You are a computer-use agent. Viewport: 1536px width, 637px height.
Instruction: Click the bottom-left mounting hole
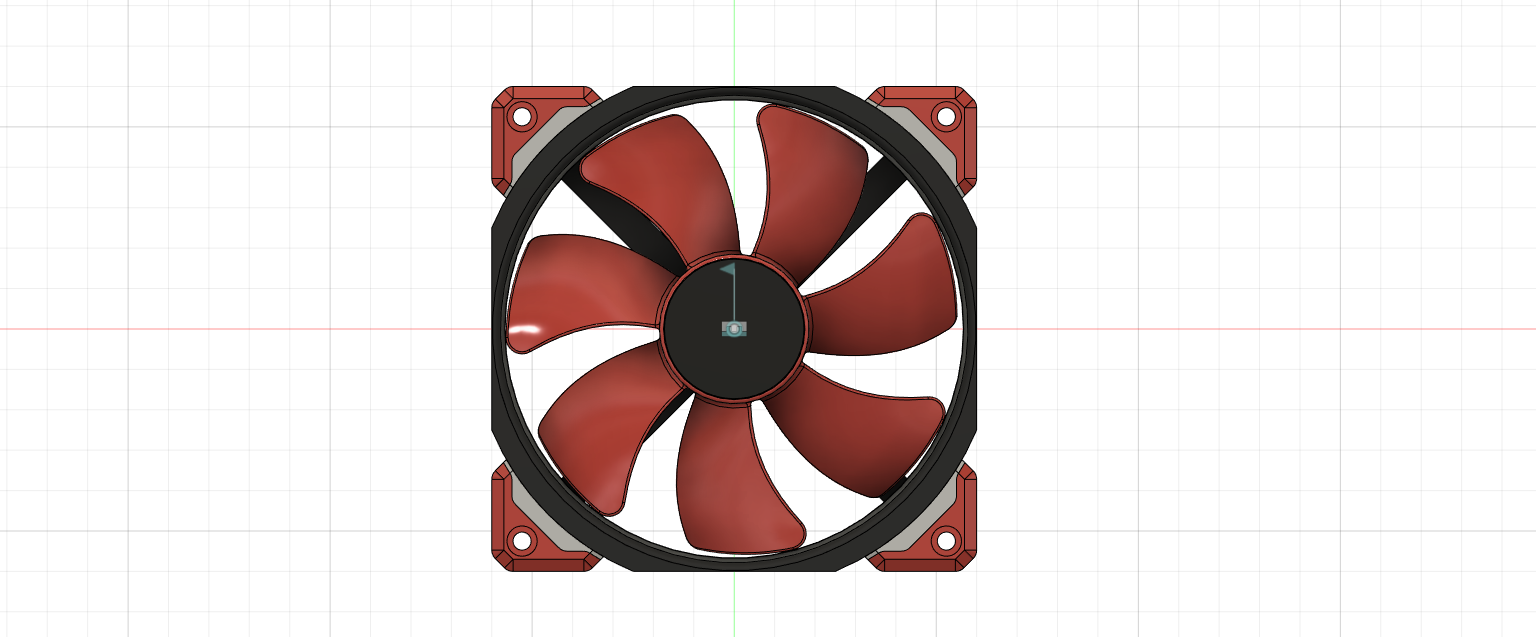(x=523, y=541)
